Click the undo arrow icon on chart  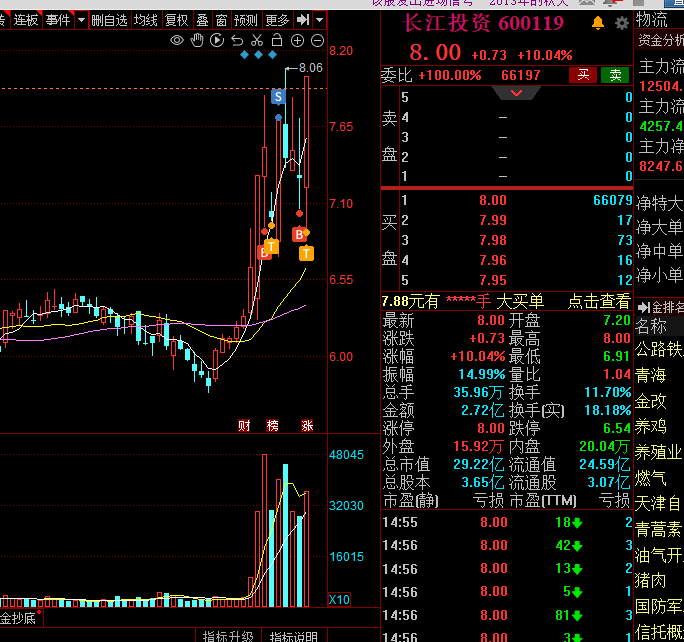tap(237, 41)
